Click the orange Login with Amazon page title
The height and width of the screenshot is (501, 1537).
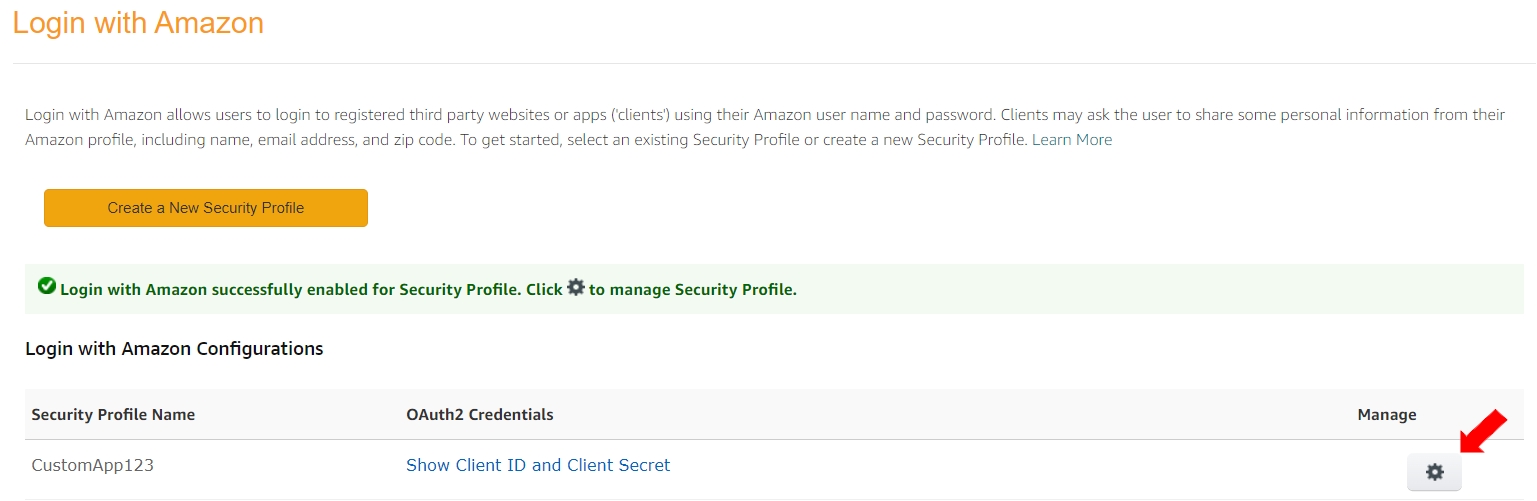[138, 23]
